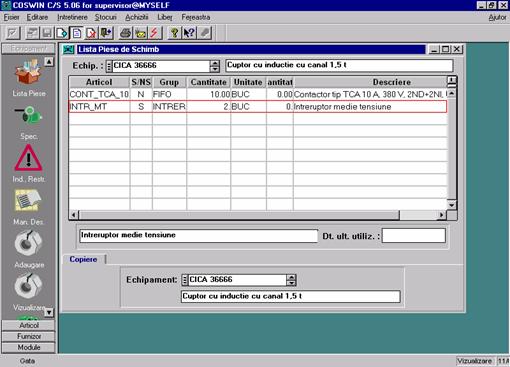The width and height of the screenshot is (510, 367).
Task: Open the Ajutor menu
Action: 497,17
